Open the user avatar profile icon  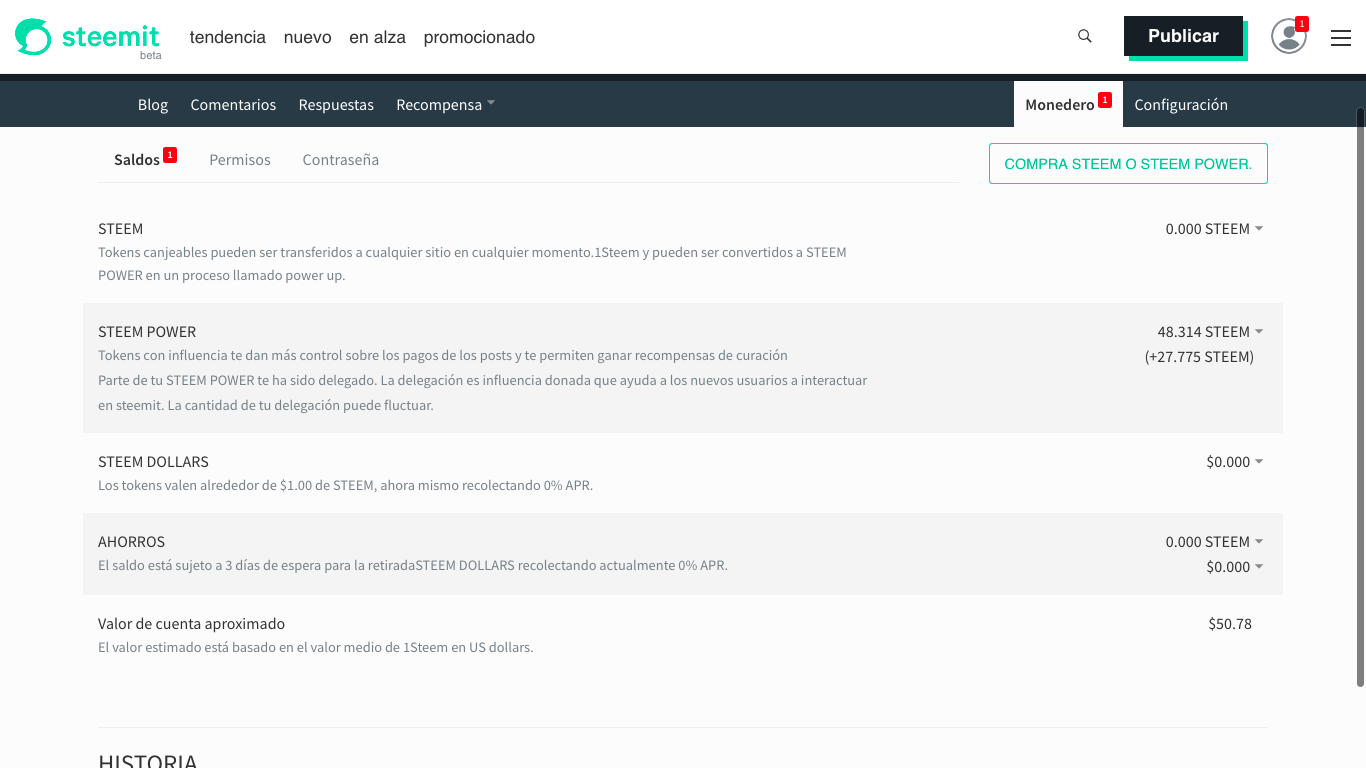pyautogui.click(x=1289, y=36)
